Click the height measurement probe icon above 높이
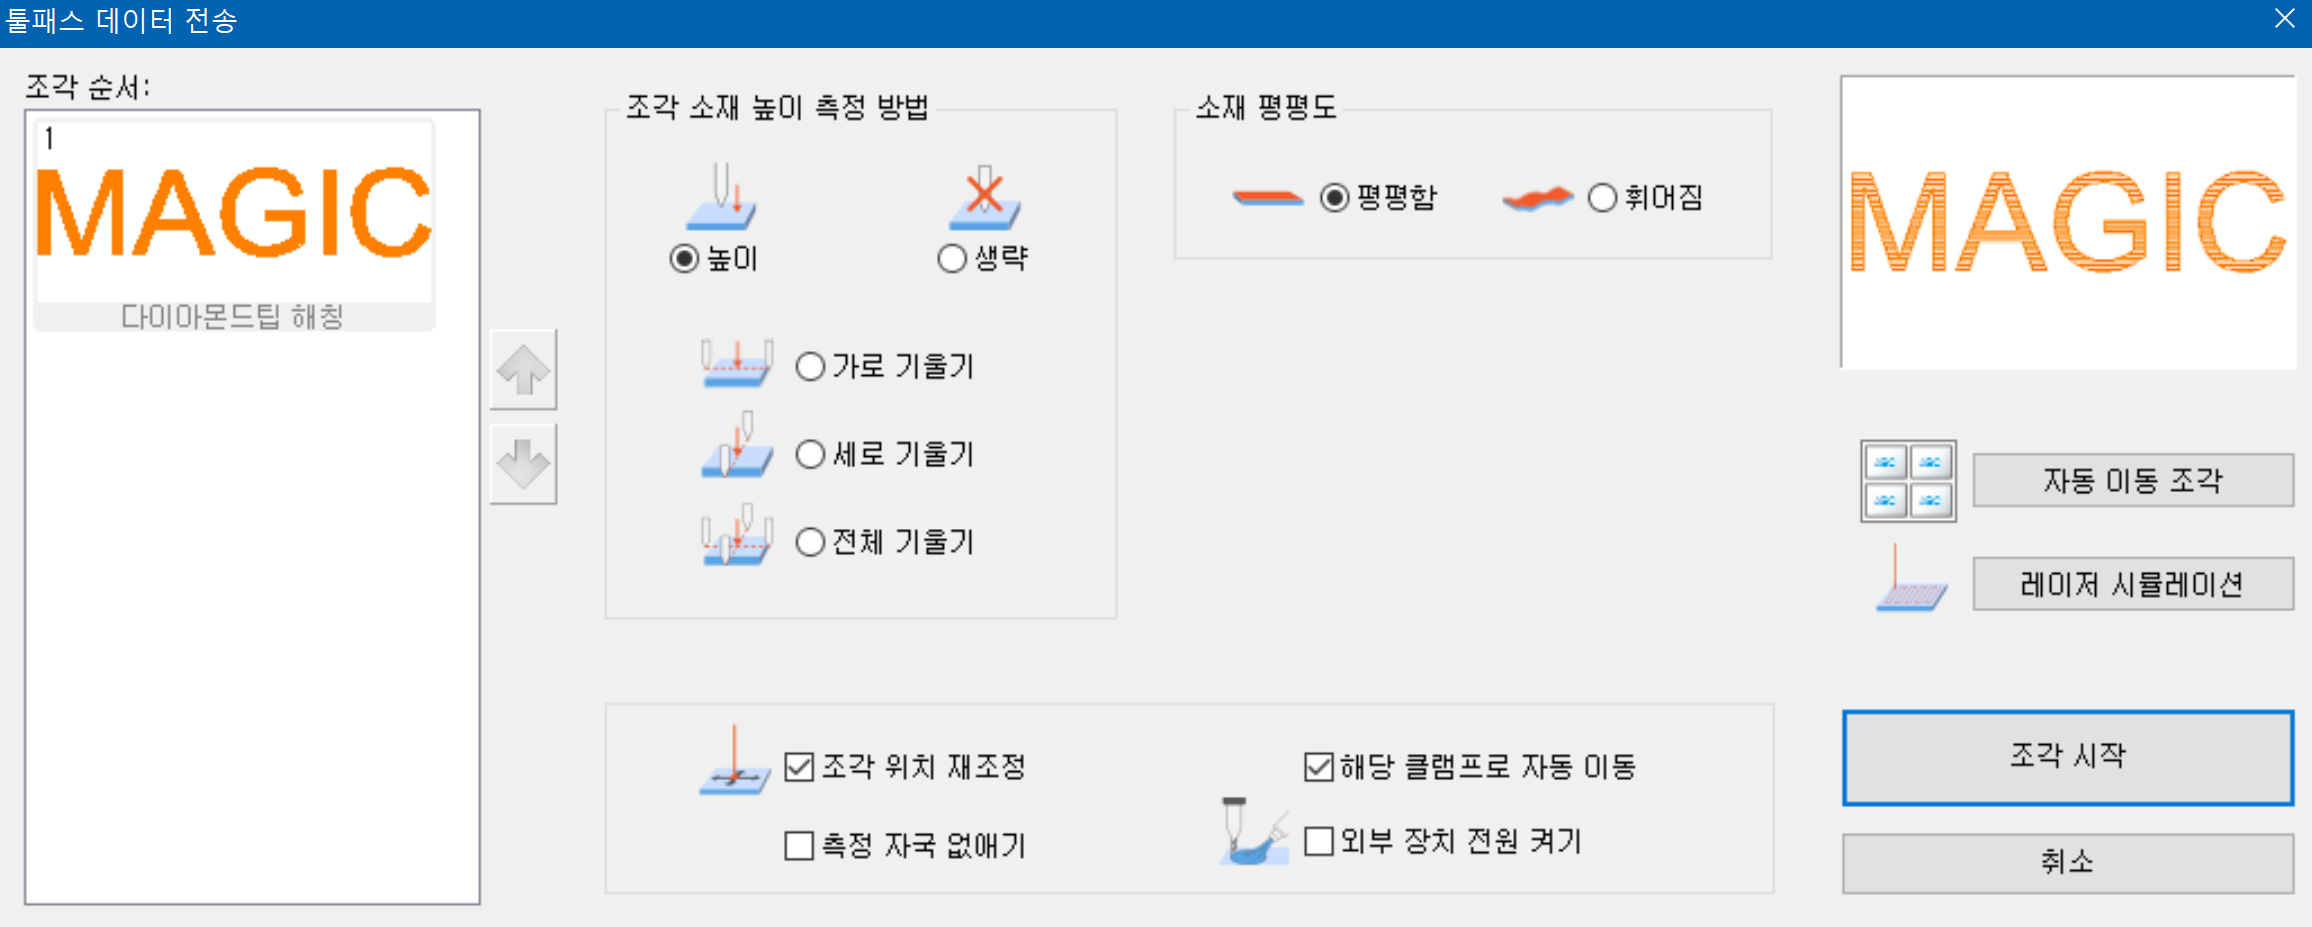 tap(721, 196)
